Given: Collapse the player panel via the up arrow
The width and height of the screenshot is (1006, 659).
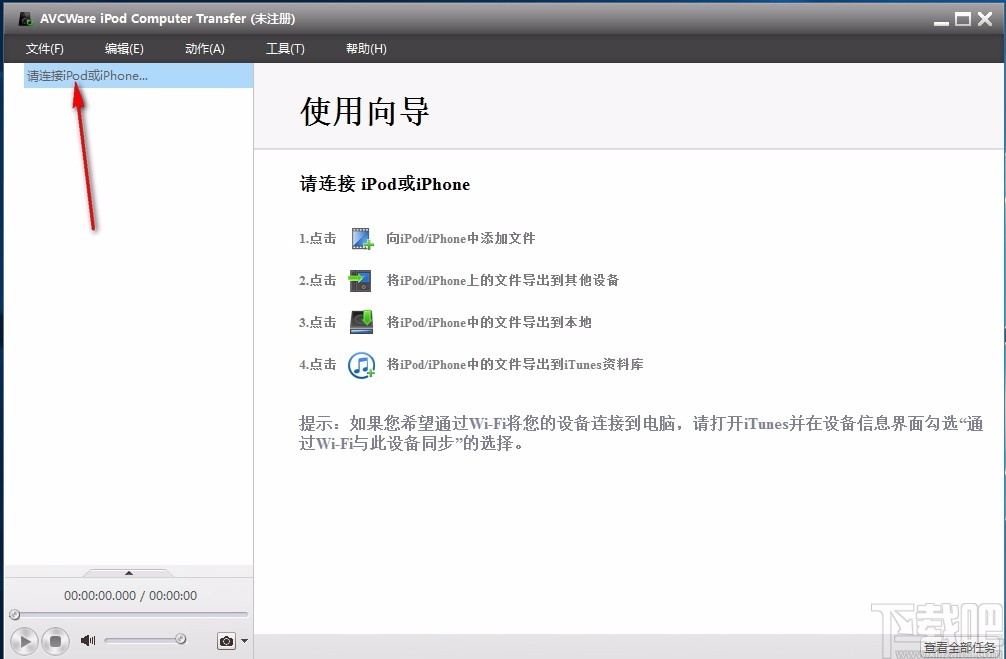Looking at the screenshot, I should coord(128,574).
